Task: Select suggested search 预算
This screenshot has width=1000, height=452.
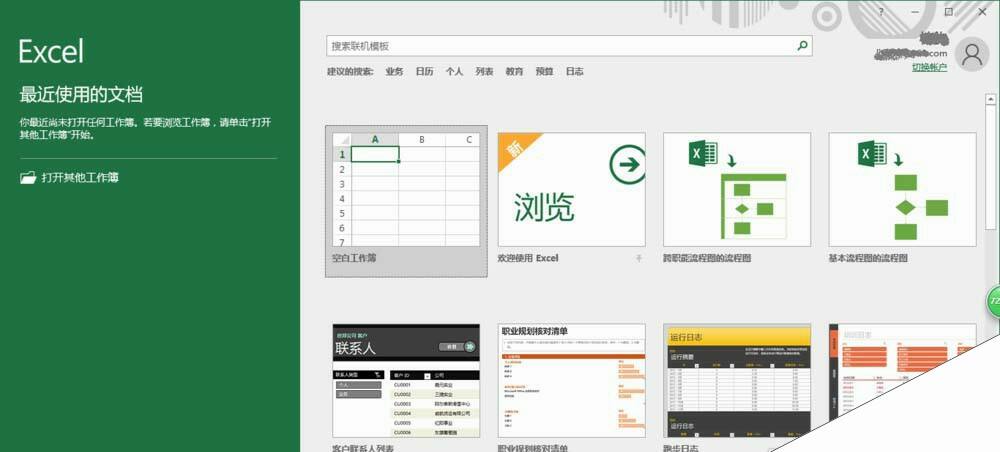Action: pos(544,72)
